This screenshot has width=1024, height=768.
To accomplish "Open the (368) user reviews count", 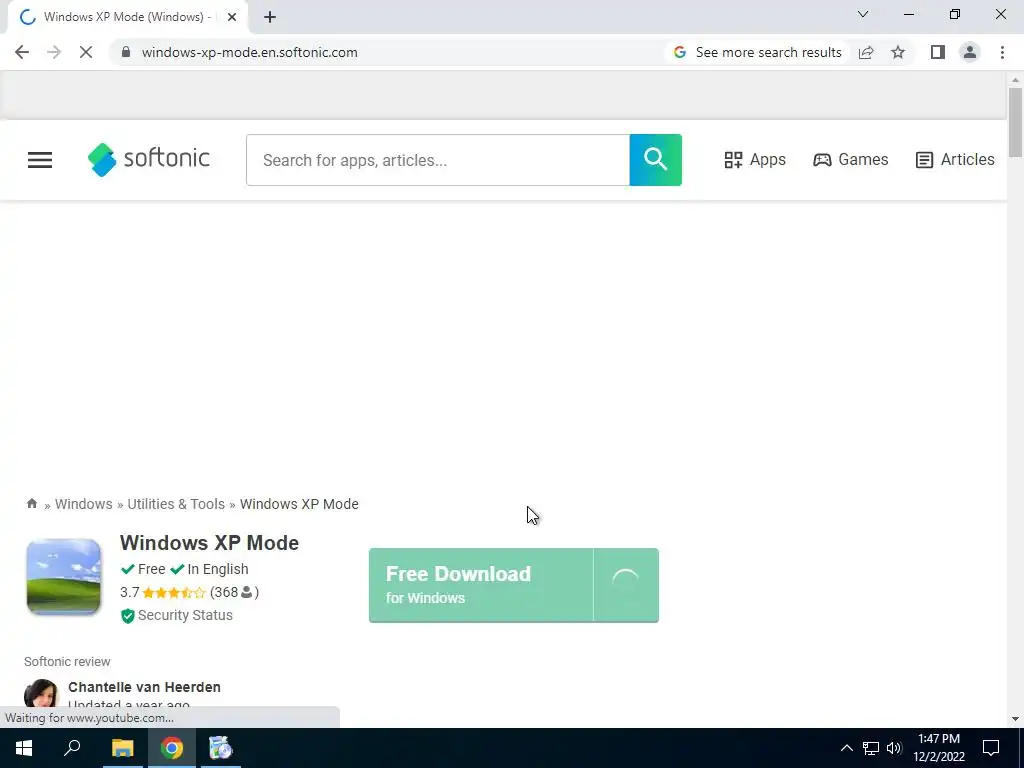I will tap(234, 592).
